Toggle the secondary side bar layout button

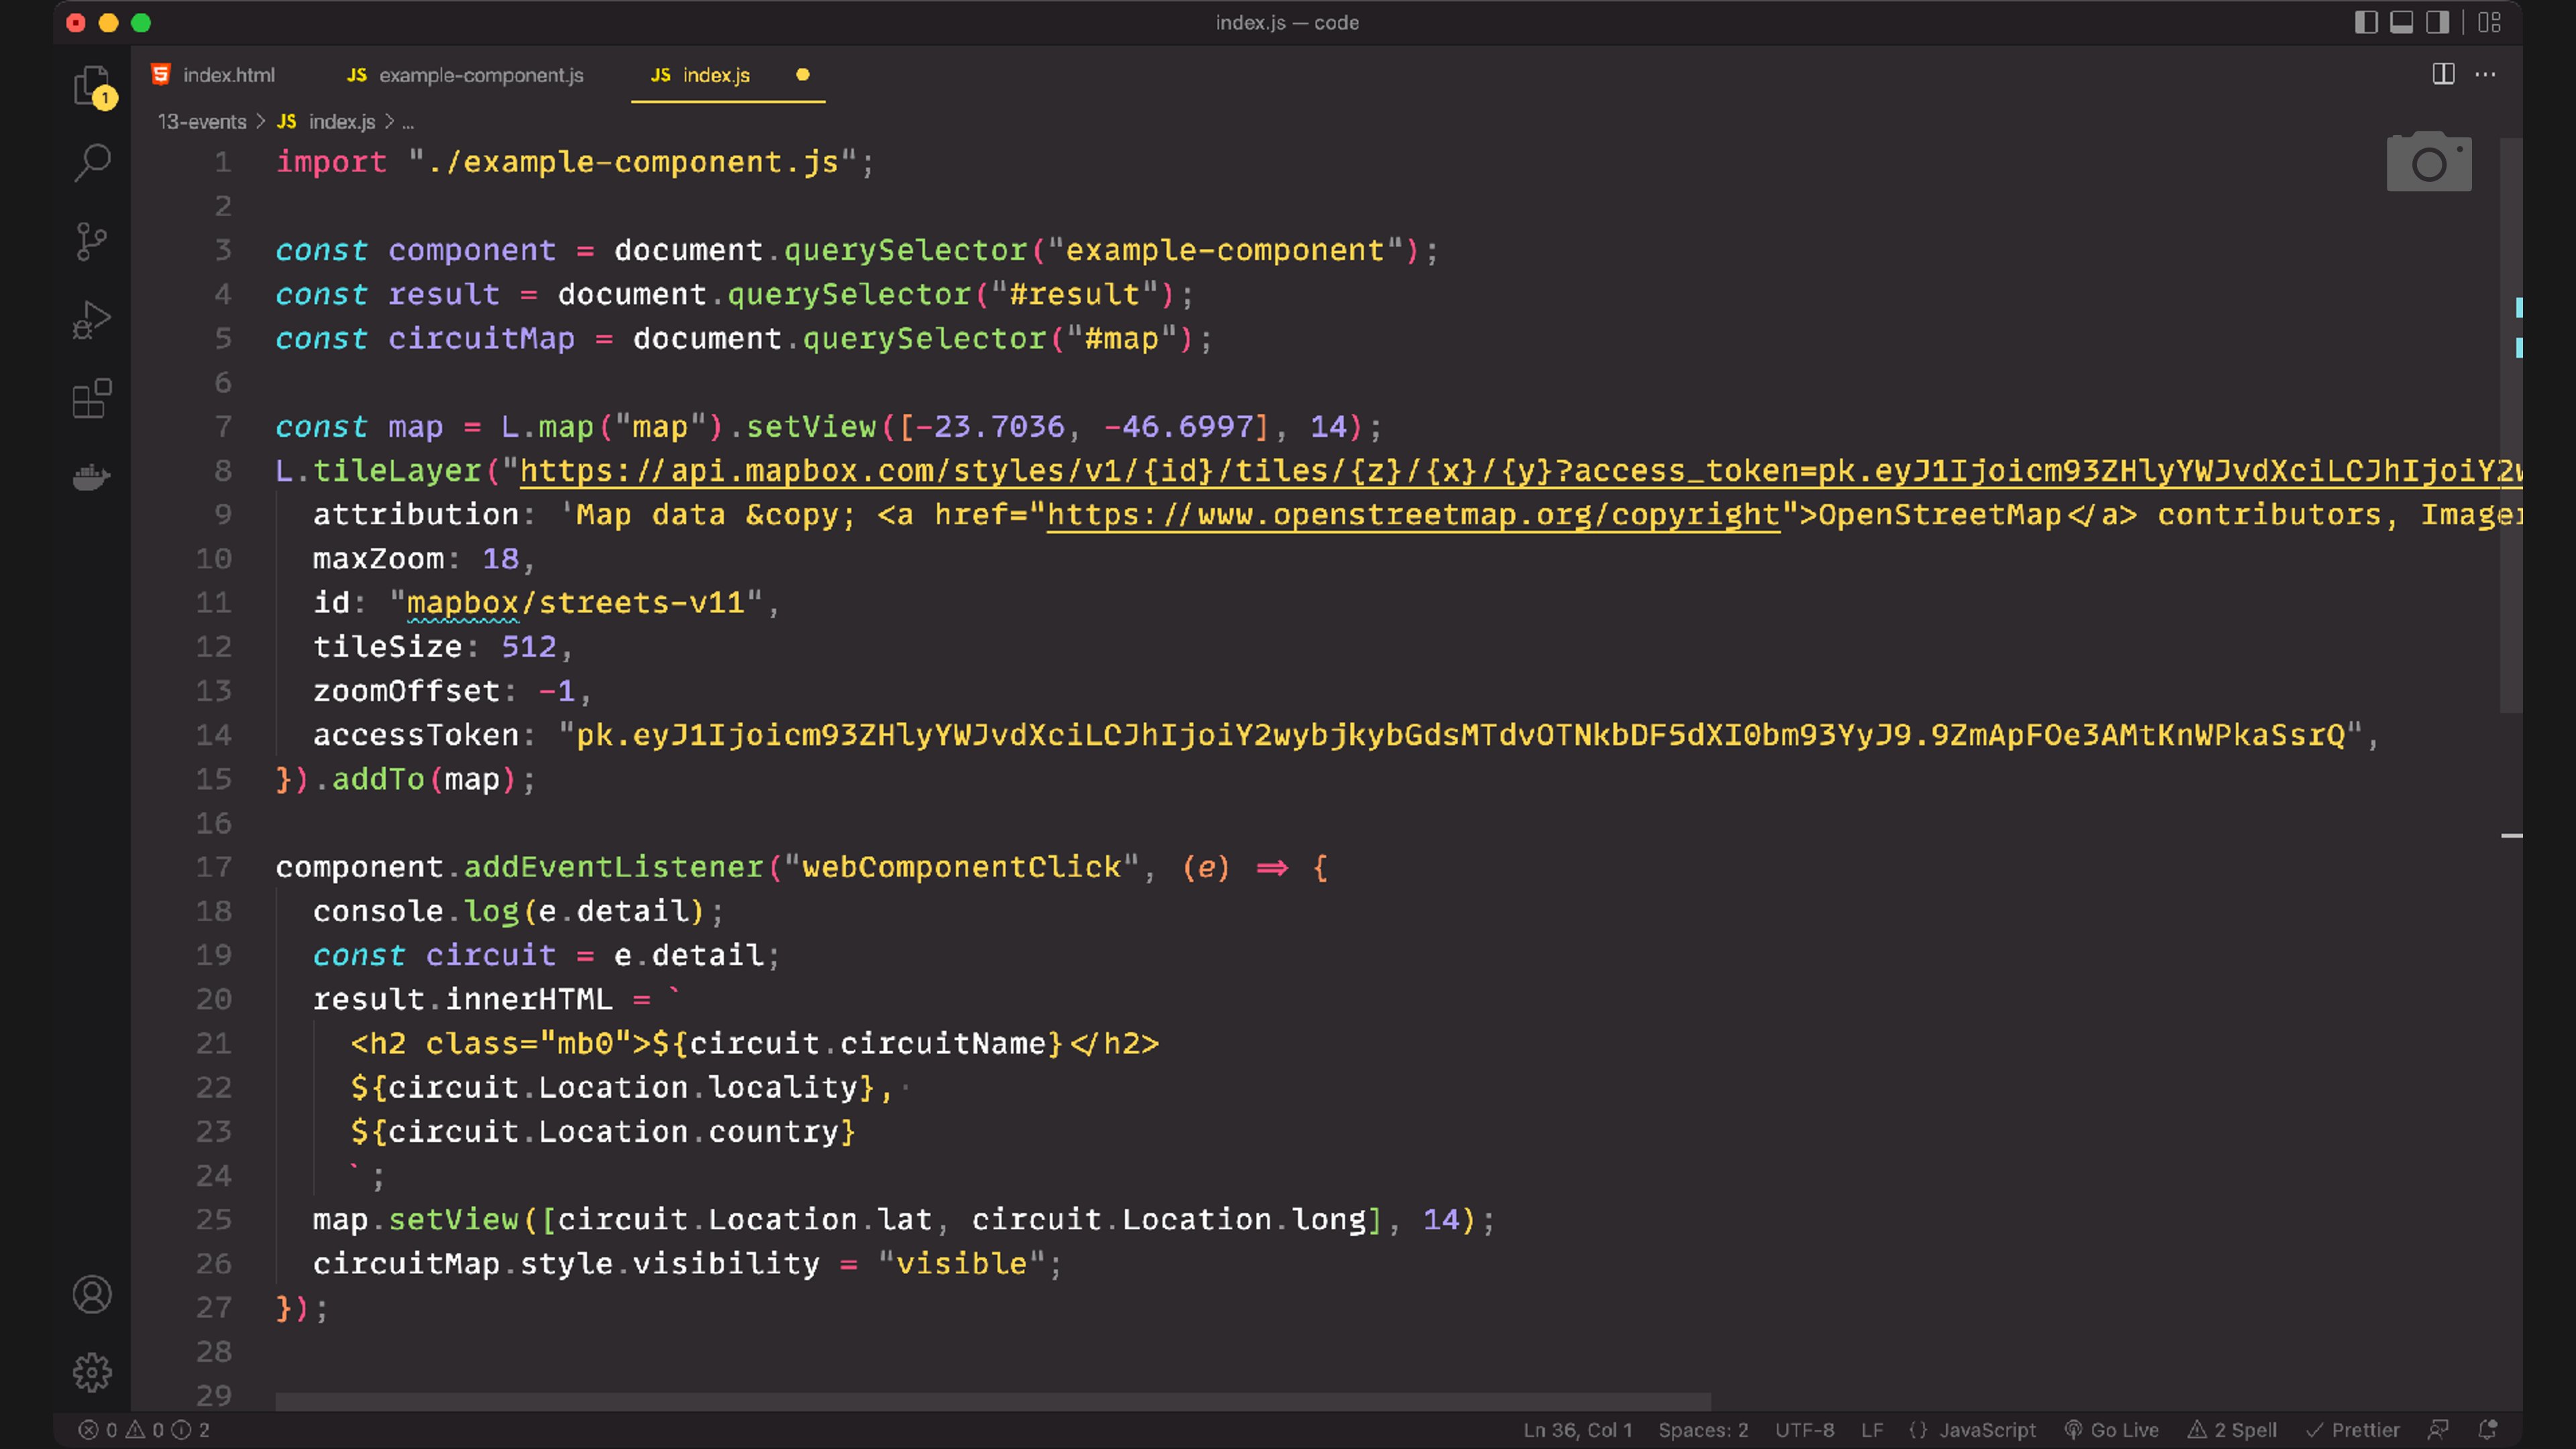pos(2437,22)
